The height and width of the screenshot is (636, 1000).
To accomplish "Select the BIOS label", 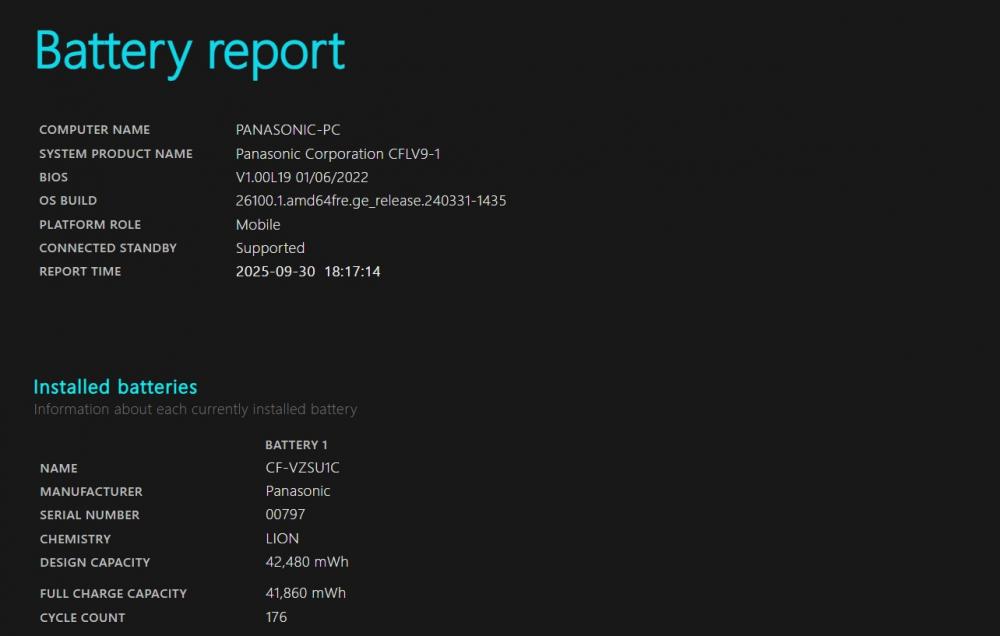I will pyautogui.click(x=54, y=177).
